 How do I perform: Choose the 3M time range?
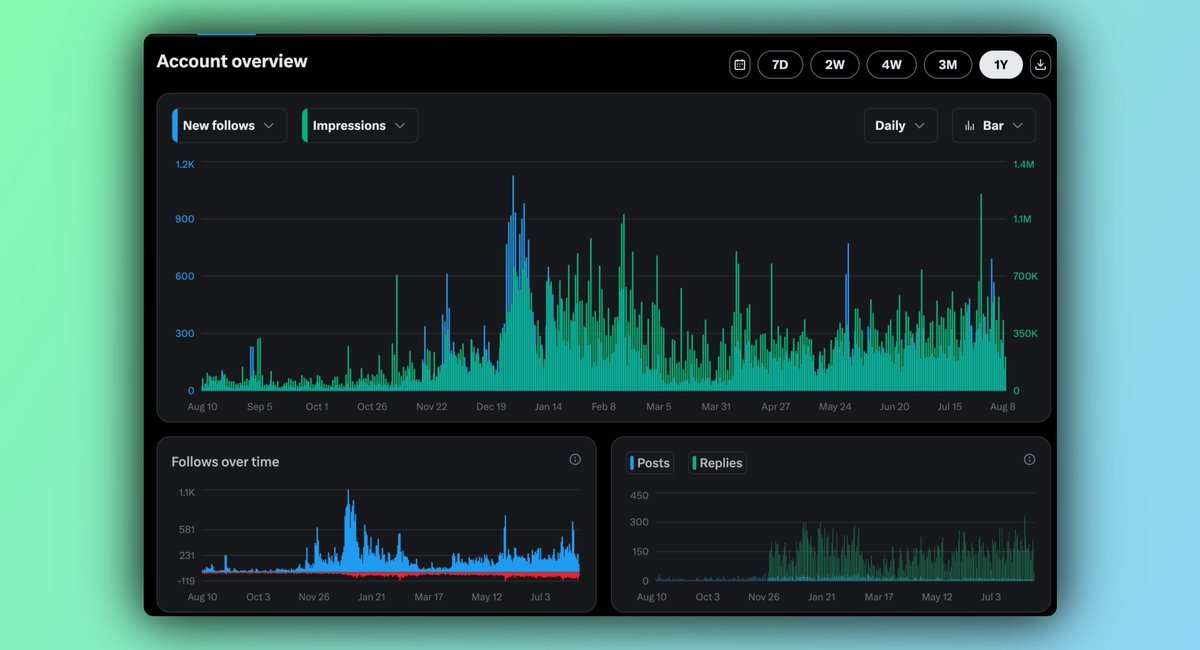point(947,65)
